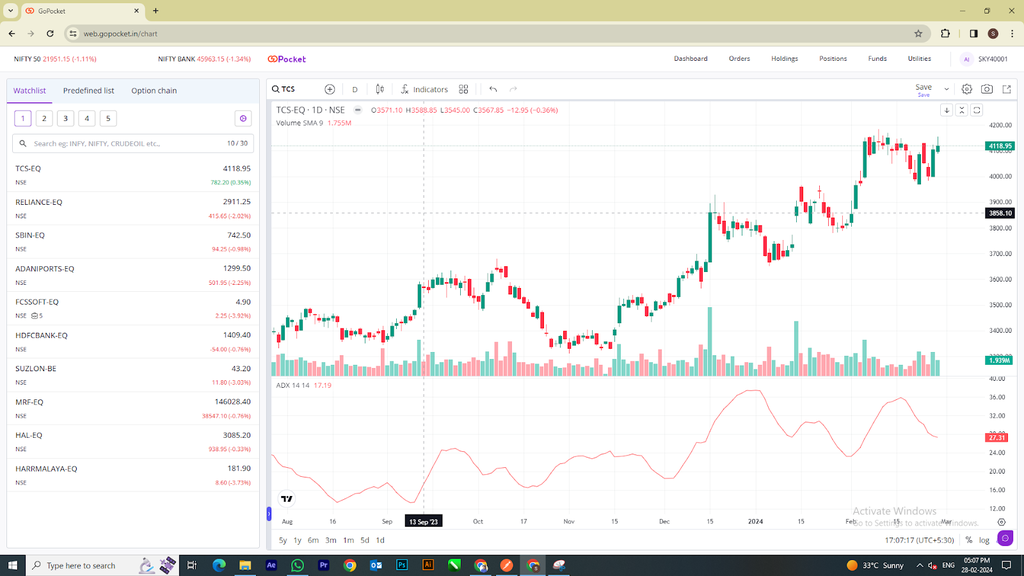1024x576 pixels.
Task: Undo the last chart action
Action: pos(493,89)
